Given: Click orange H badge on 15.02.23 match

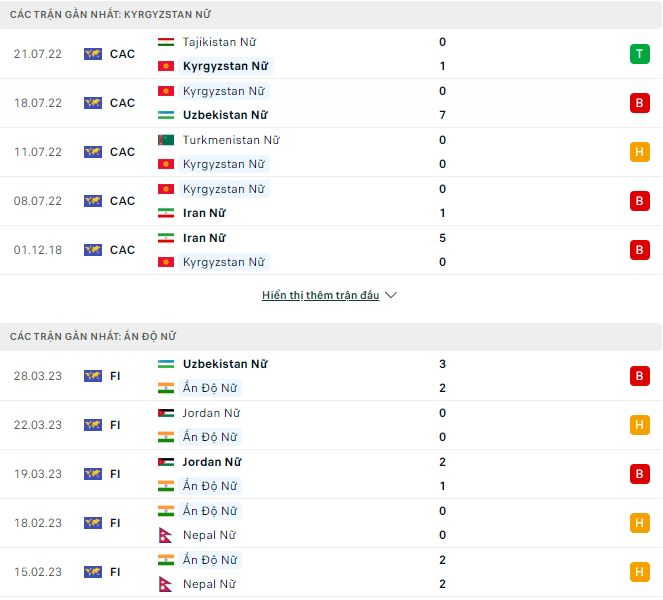Looking at the screenshot, I should [x=639, y=572].
